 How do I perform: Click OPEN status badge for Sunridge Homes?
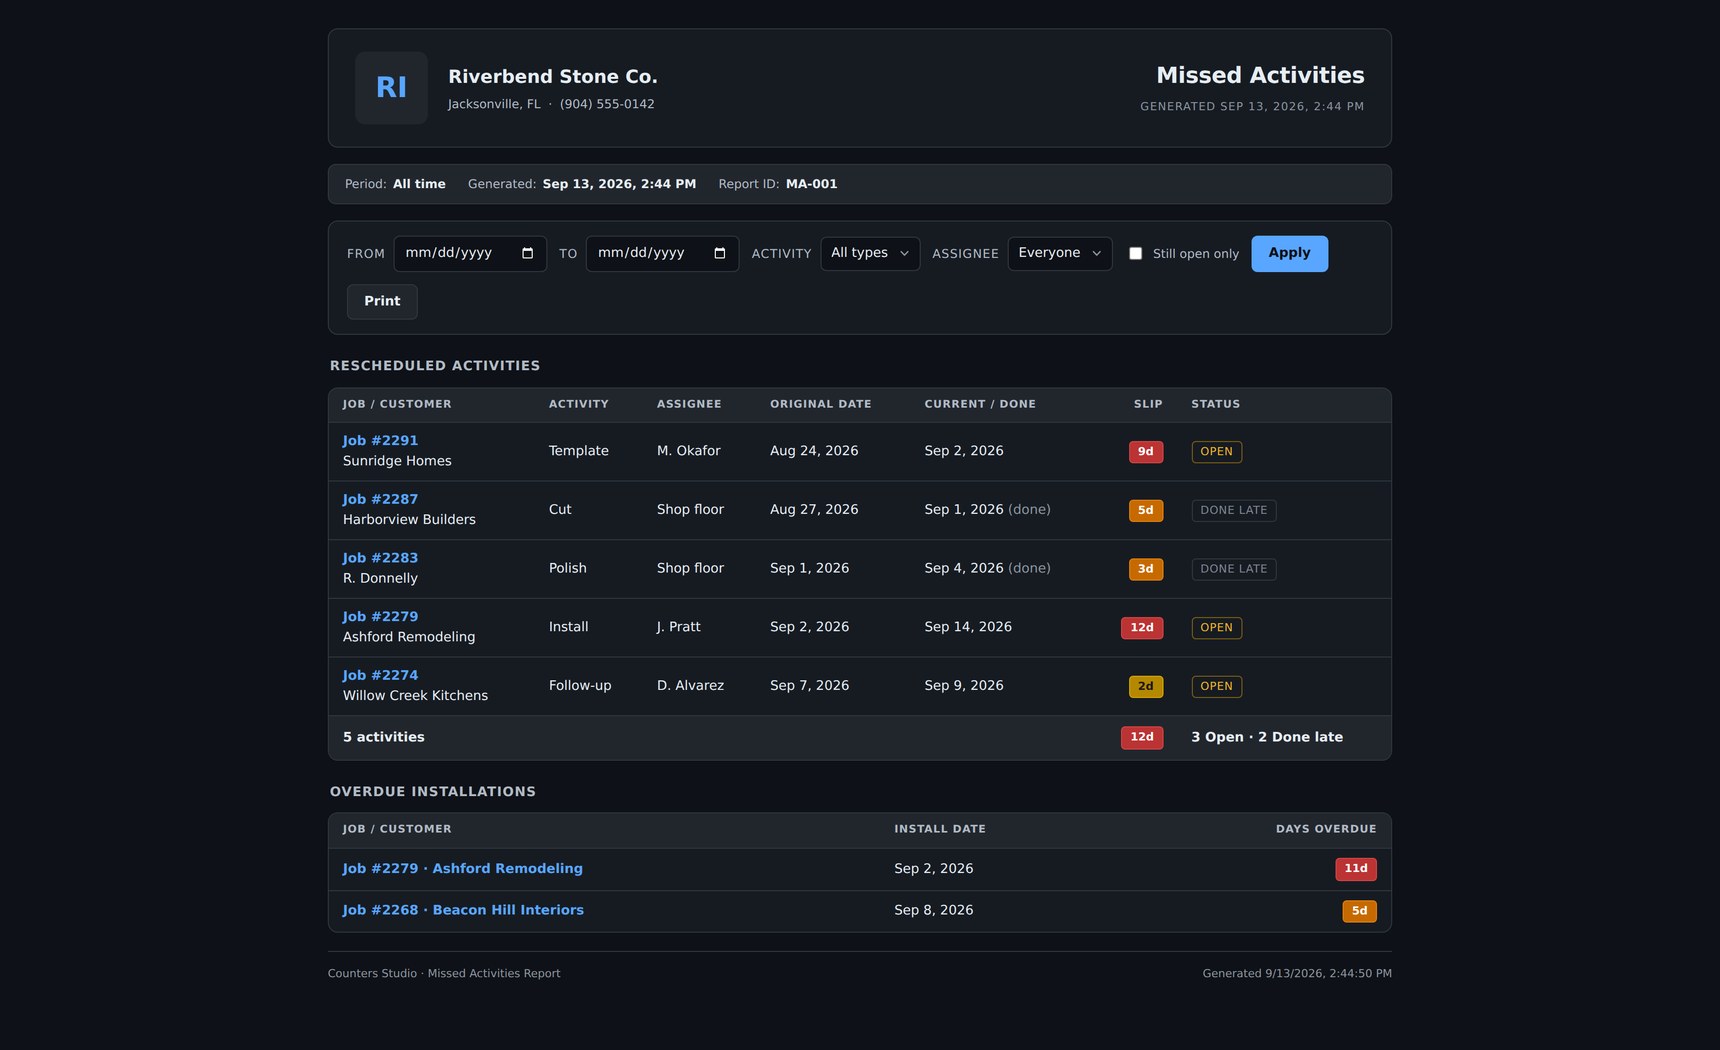pos(1216,452)
